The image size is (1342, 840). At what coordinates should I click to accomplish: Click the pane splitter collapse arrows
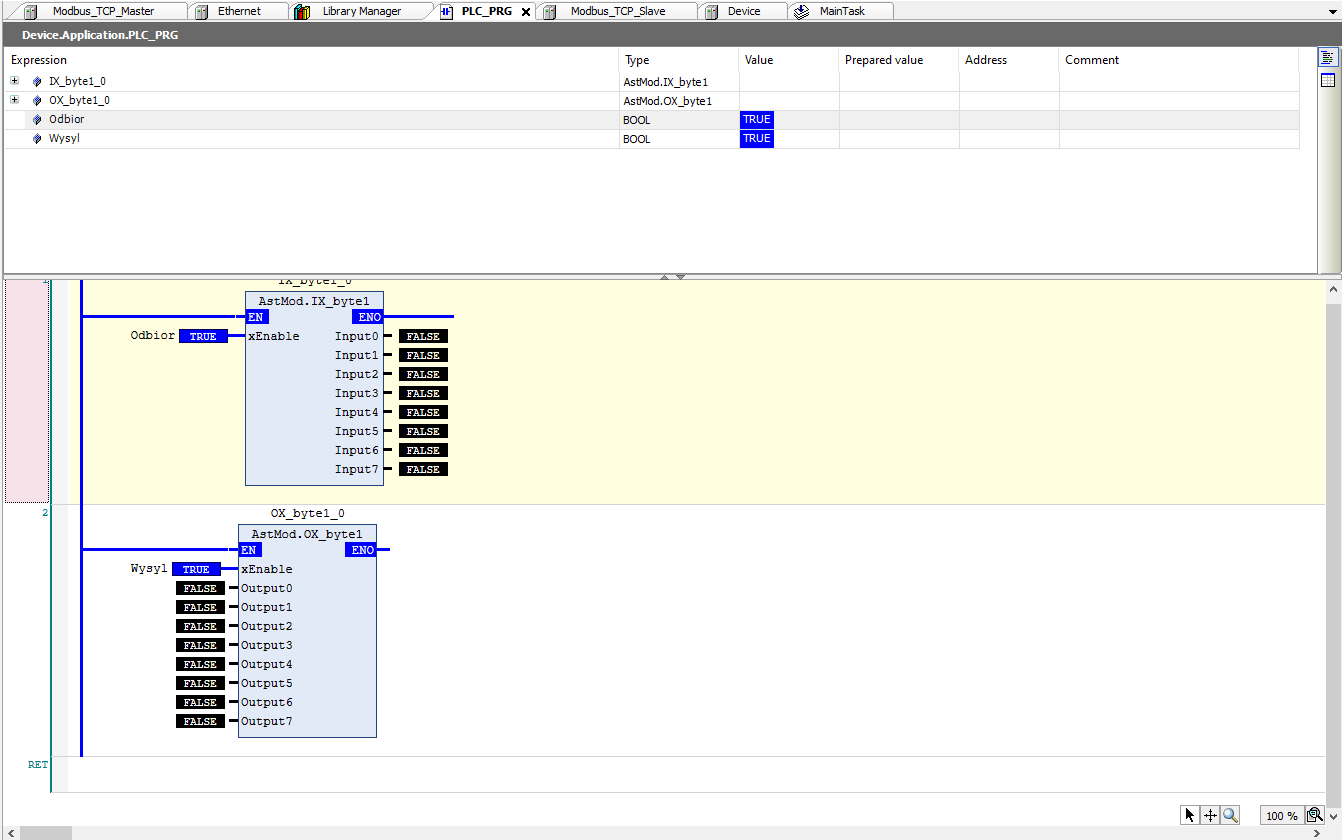[672, 276]
